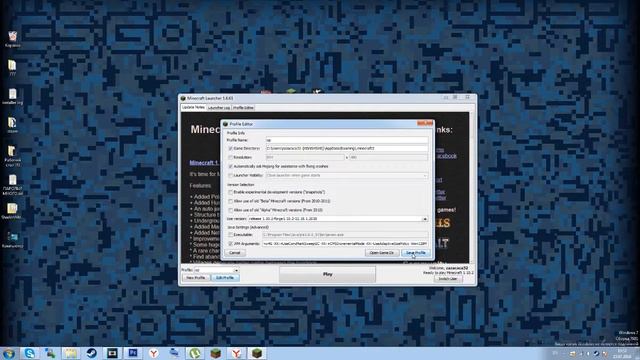Open Skype from the taskbar

coord(29,353)
